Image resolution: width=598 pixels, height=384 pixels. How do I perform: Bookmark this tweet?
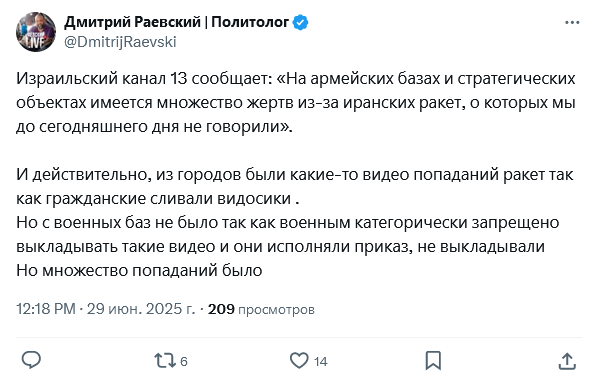(433, 361)
